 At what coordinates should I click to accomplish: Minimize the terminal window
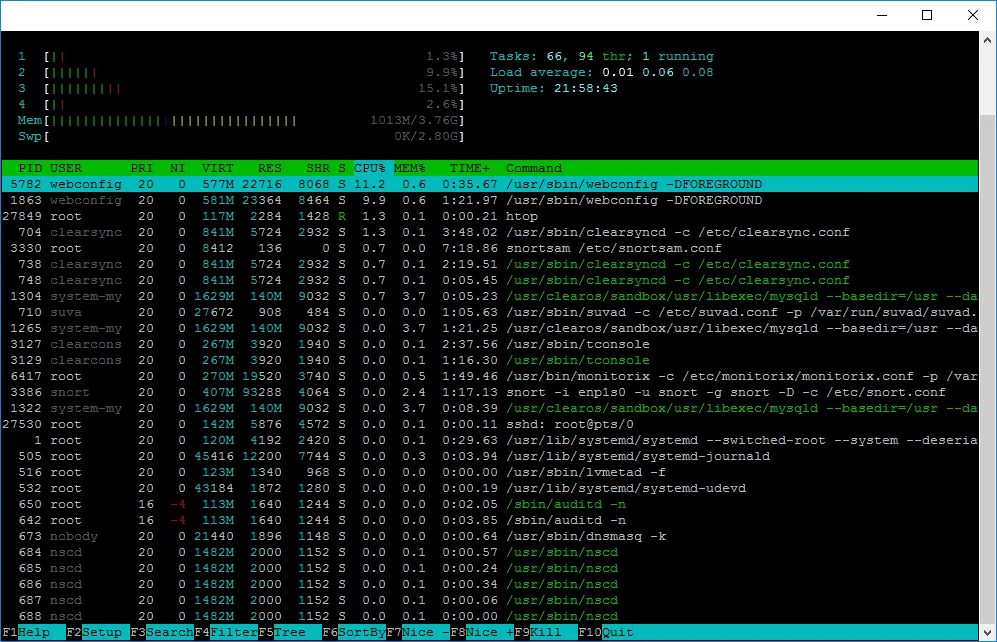pyautogui.click(x=882, y=15)
